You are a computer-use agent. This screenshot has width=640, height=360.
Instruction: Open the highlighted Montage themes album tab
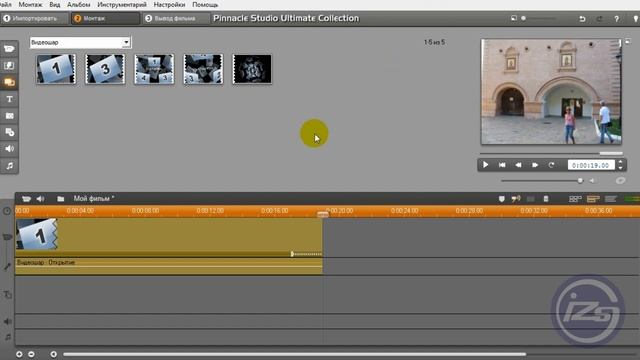pyautogui.click(x=9, y=82)
